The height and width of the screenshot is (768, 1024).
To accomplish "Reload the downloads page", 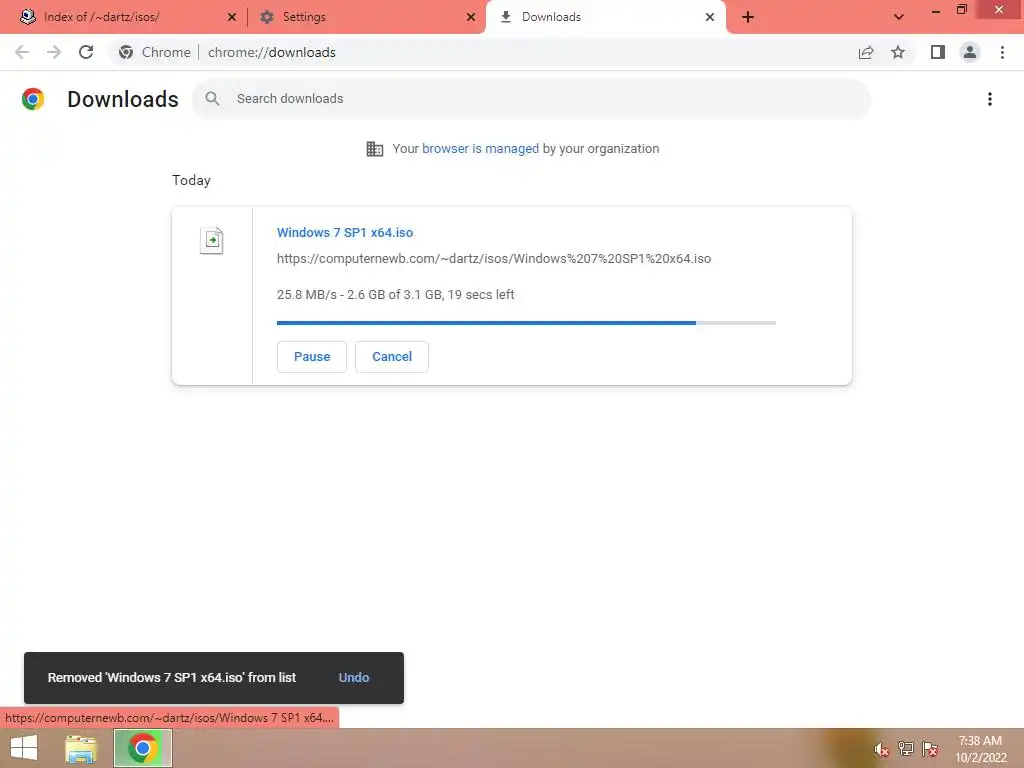I will pyautogui.click(x=86, y=52).
